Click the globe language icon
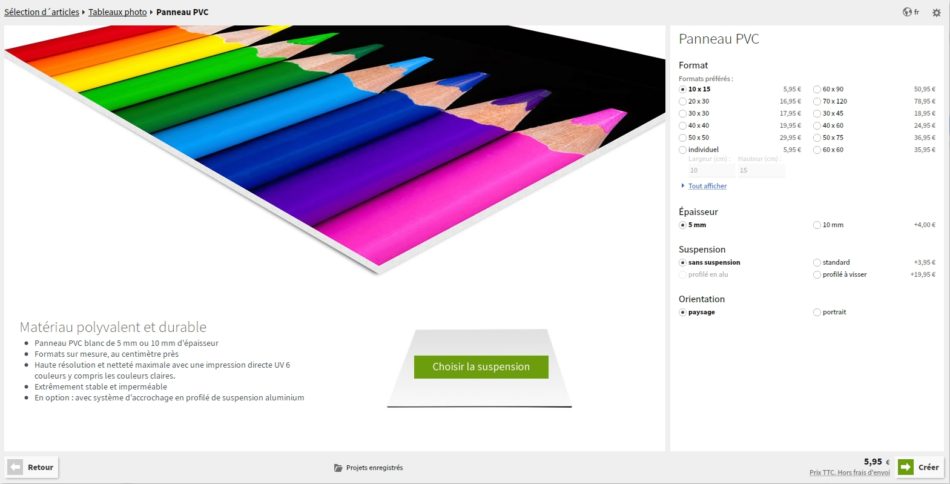This screenshot has width=950, height=484. [x=907, y=12]
